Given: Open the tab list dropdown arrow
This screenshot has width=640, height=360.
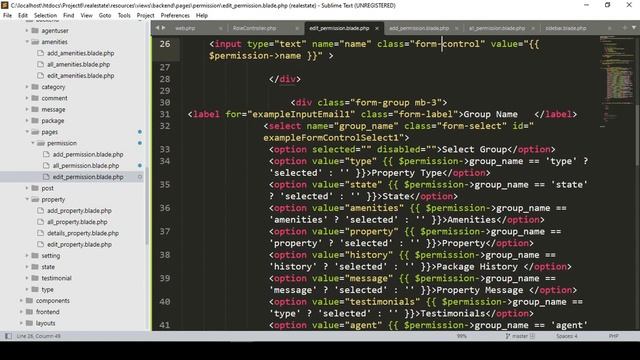Looking at the screenshot, I should [634, 28].
